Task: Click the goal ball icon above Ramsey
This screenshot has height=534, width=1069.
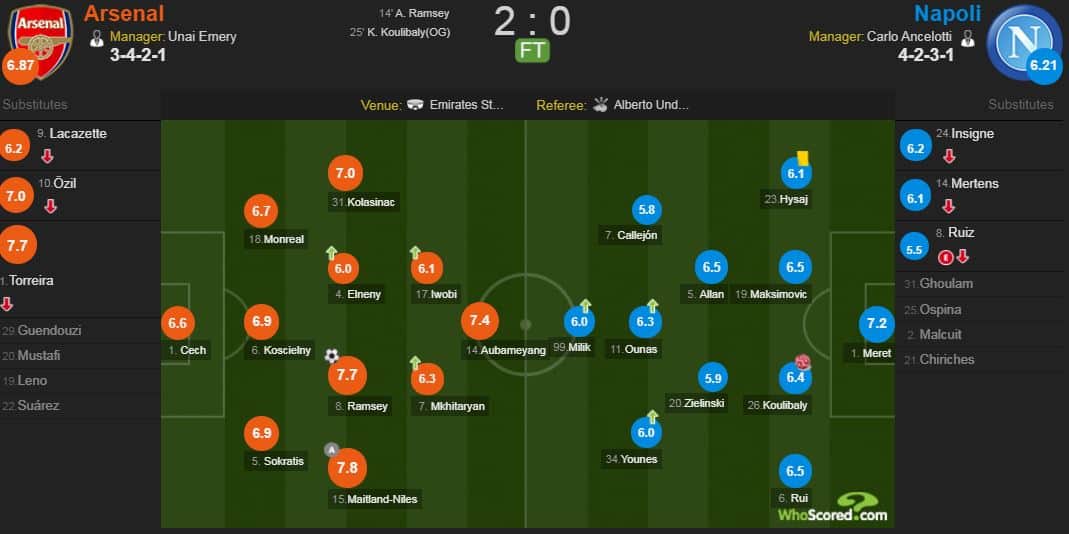Action: pos(332,355)
